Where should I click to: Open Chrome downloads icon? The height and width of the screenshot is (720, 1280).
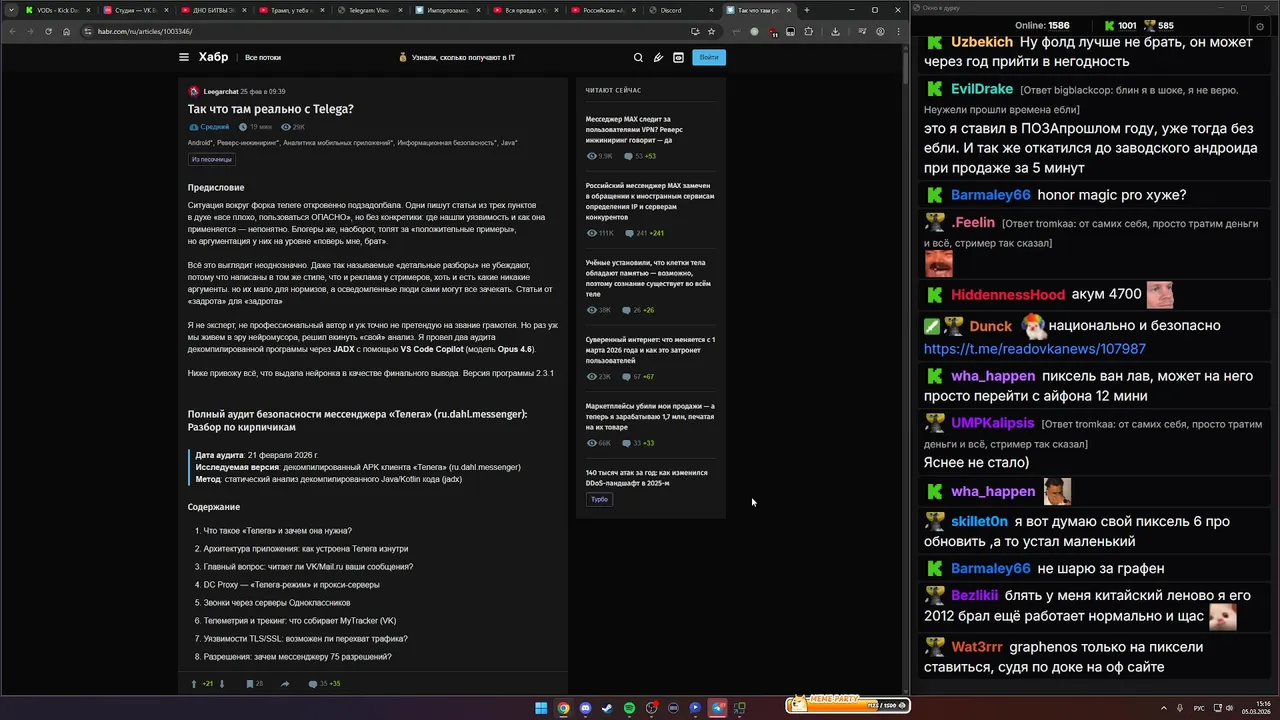(835, 31)
